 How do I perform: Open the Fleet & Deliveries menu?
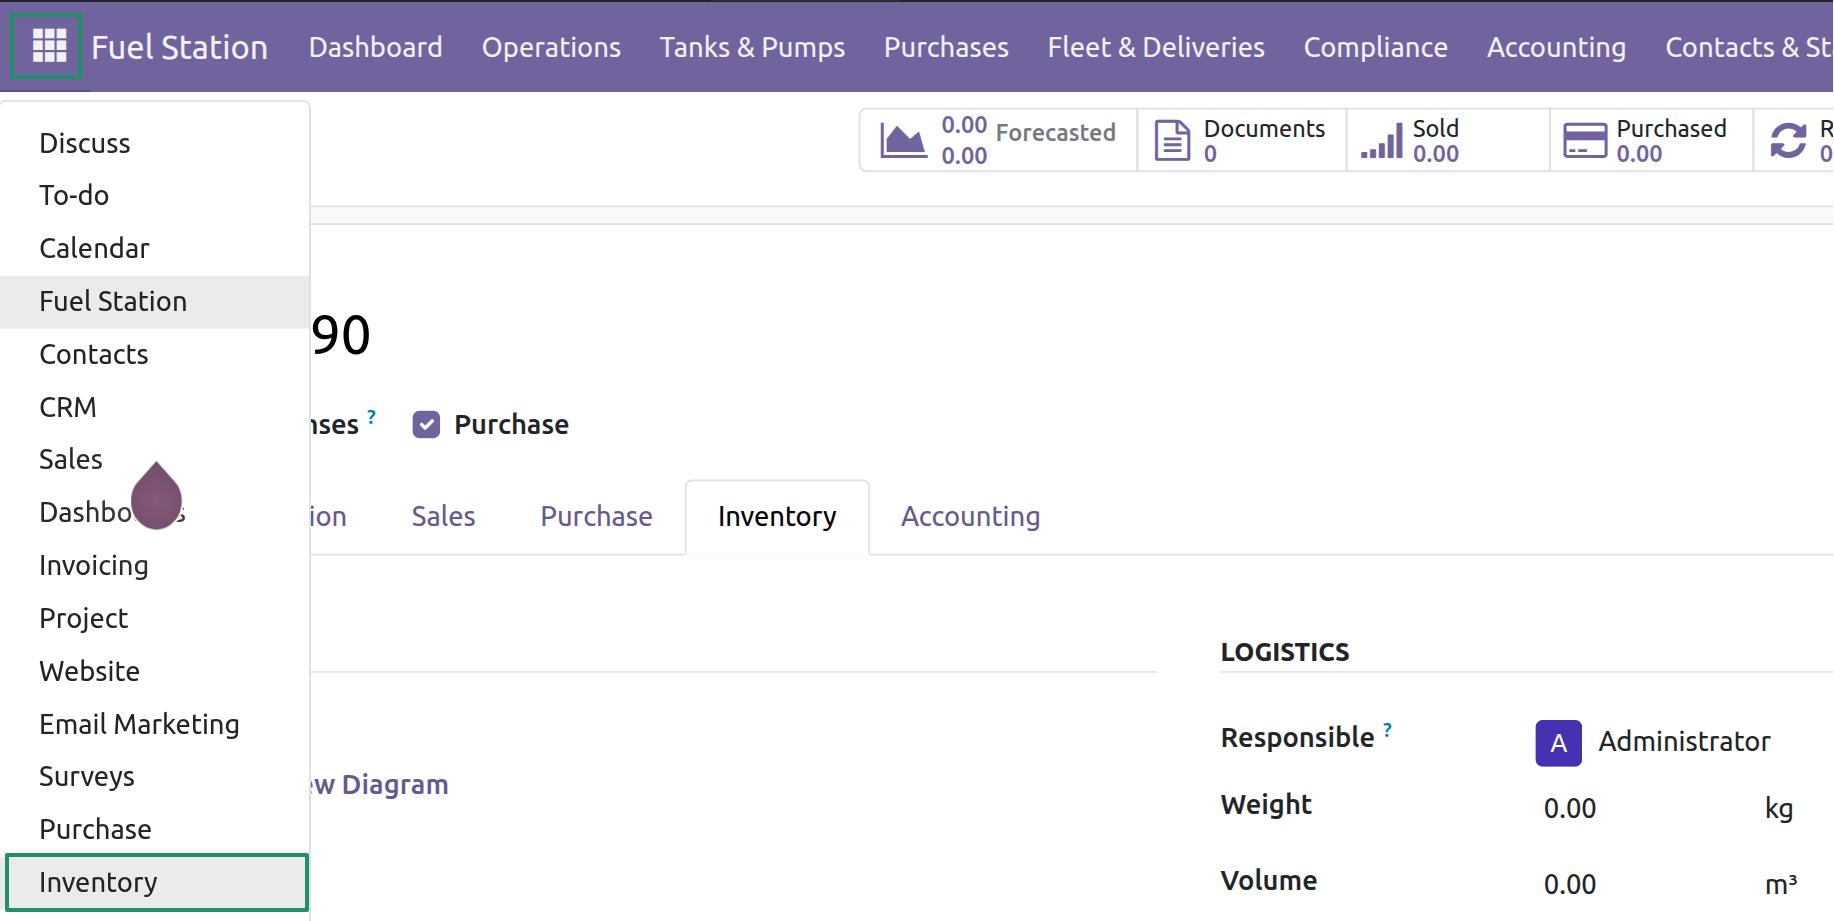click(x=1156, y=47)
